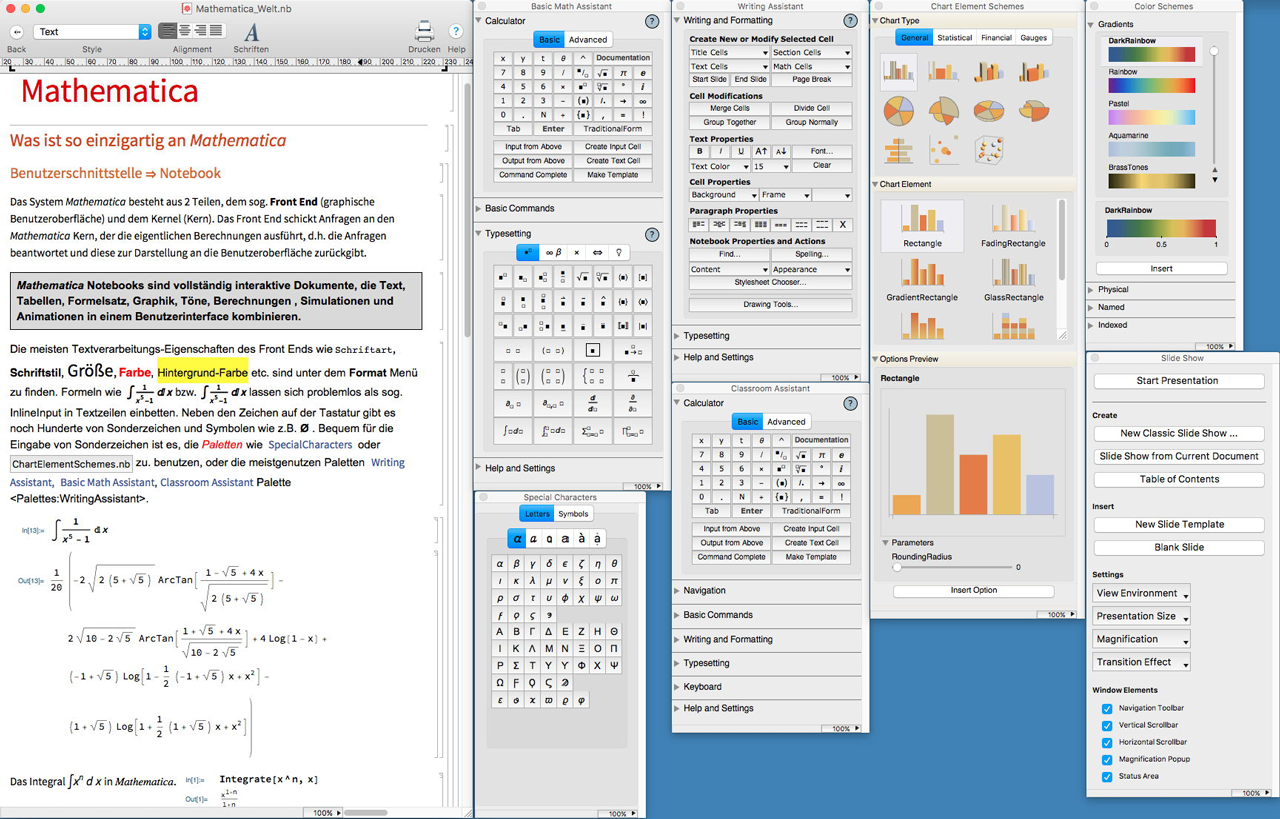Screen dimensions: 1280x819
Task: Open View Environment dropdown
Action: tap(1141, 593)
